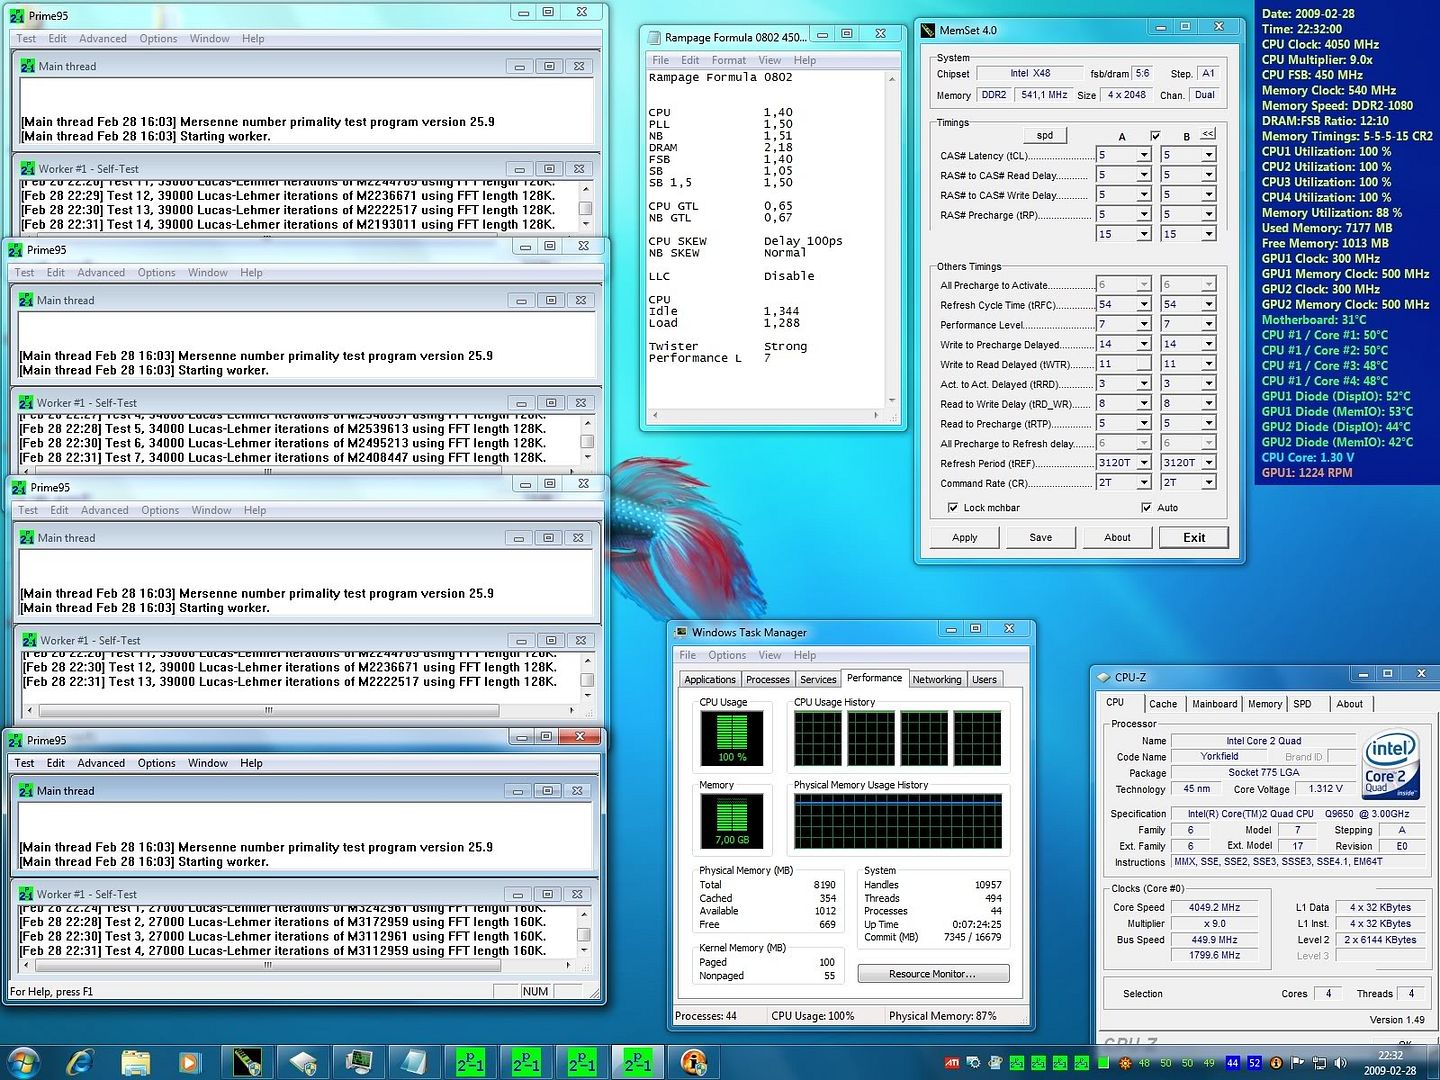Open Write to Precharge Delayed channel B dropdown
1440x1080 pixels.
click(1209, 344)
